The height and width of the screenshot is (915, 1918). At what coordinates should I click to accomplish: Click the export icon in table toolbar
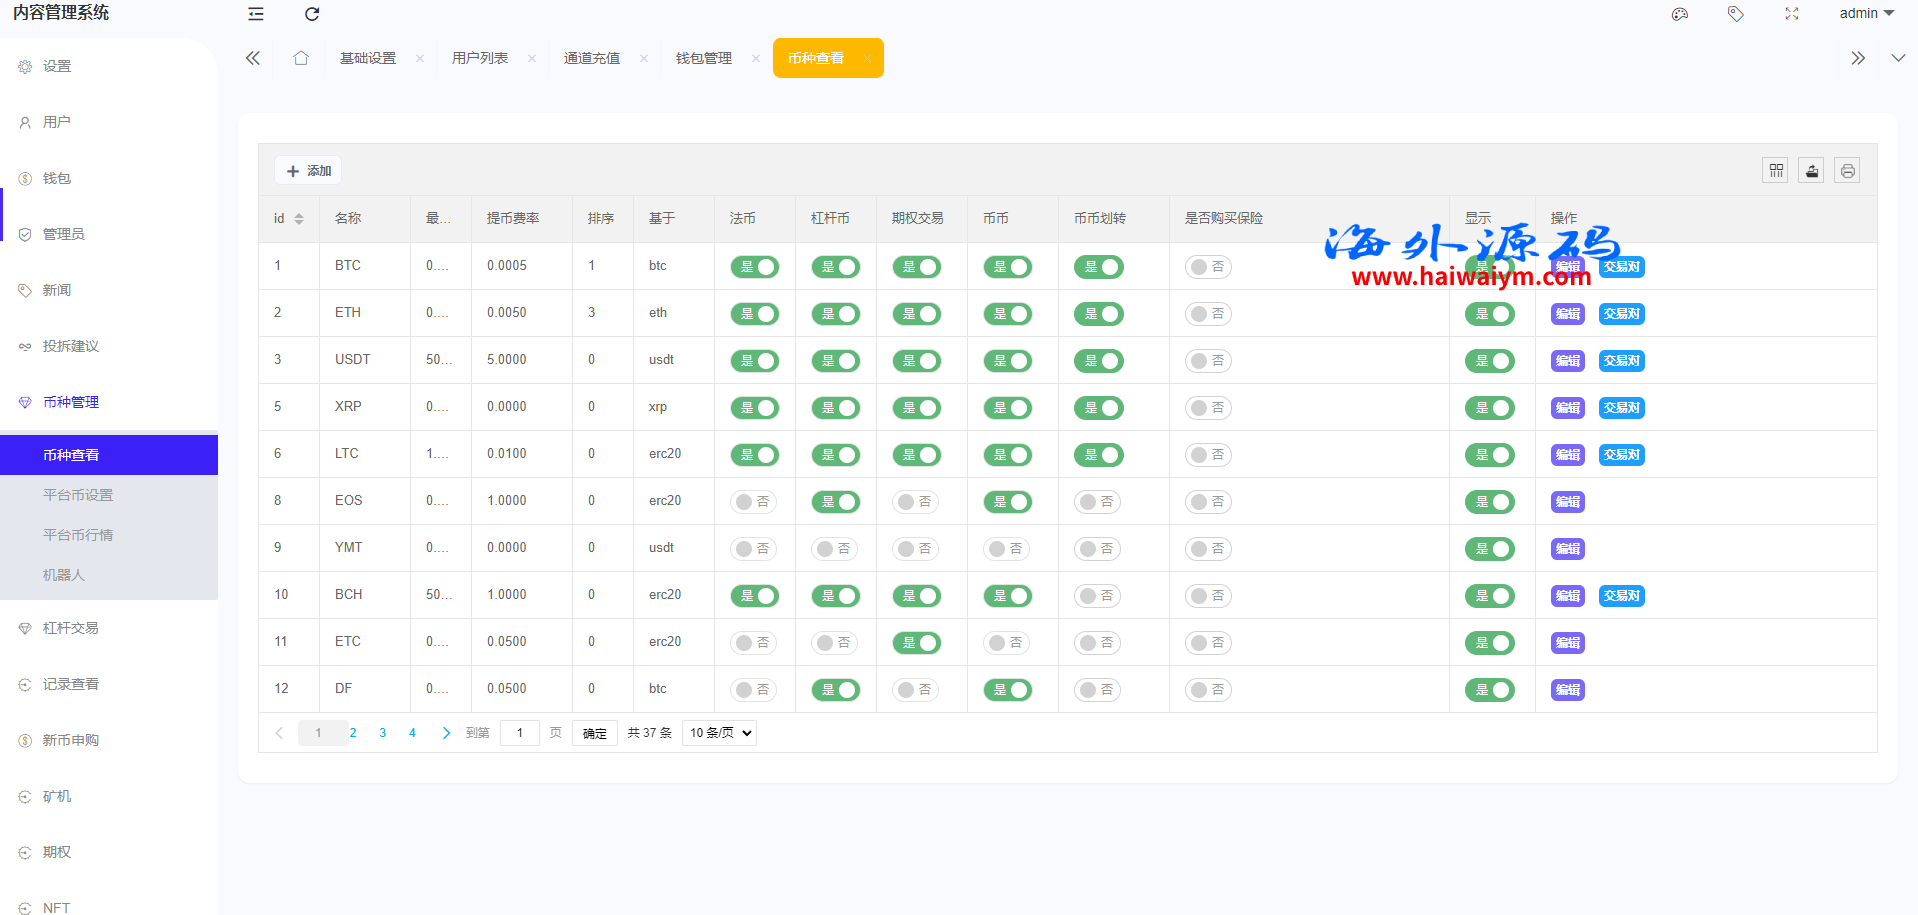click(1812, 171)
